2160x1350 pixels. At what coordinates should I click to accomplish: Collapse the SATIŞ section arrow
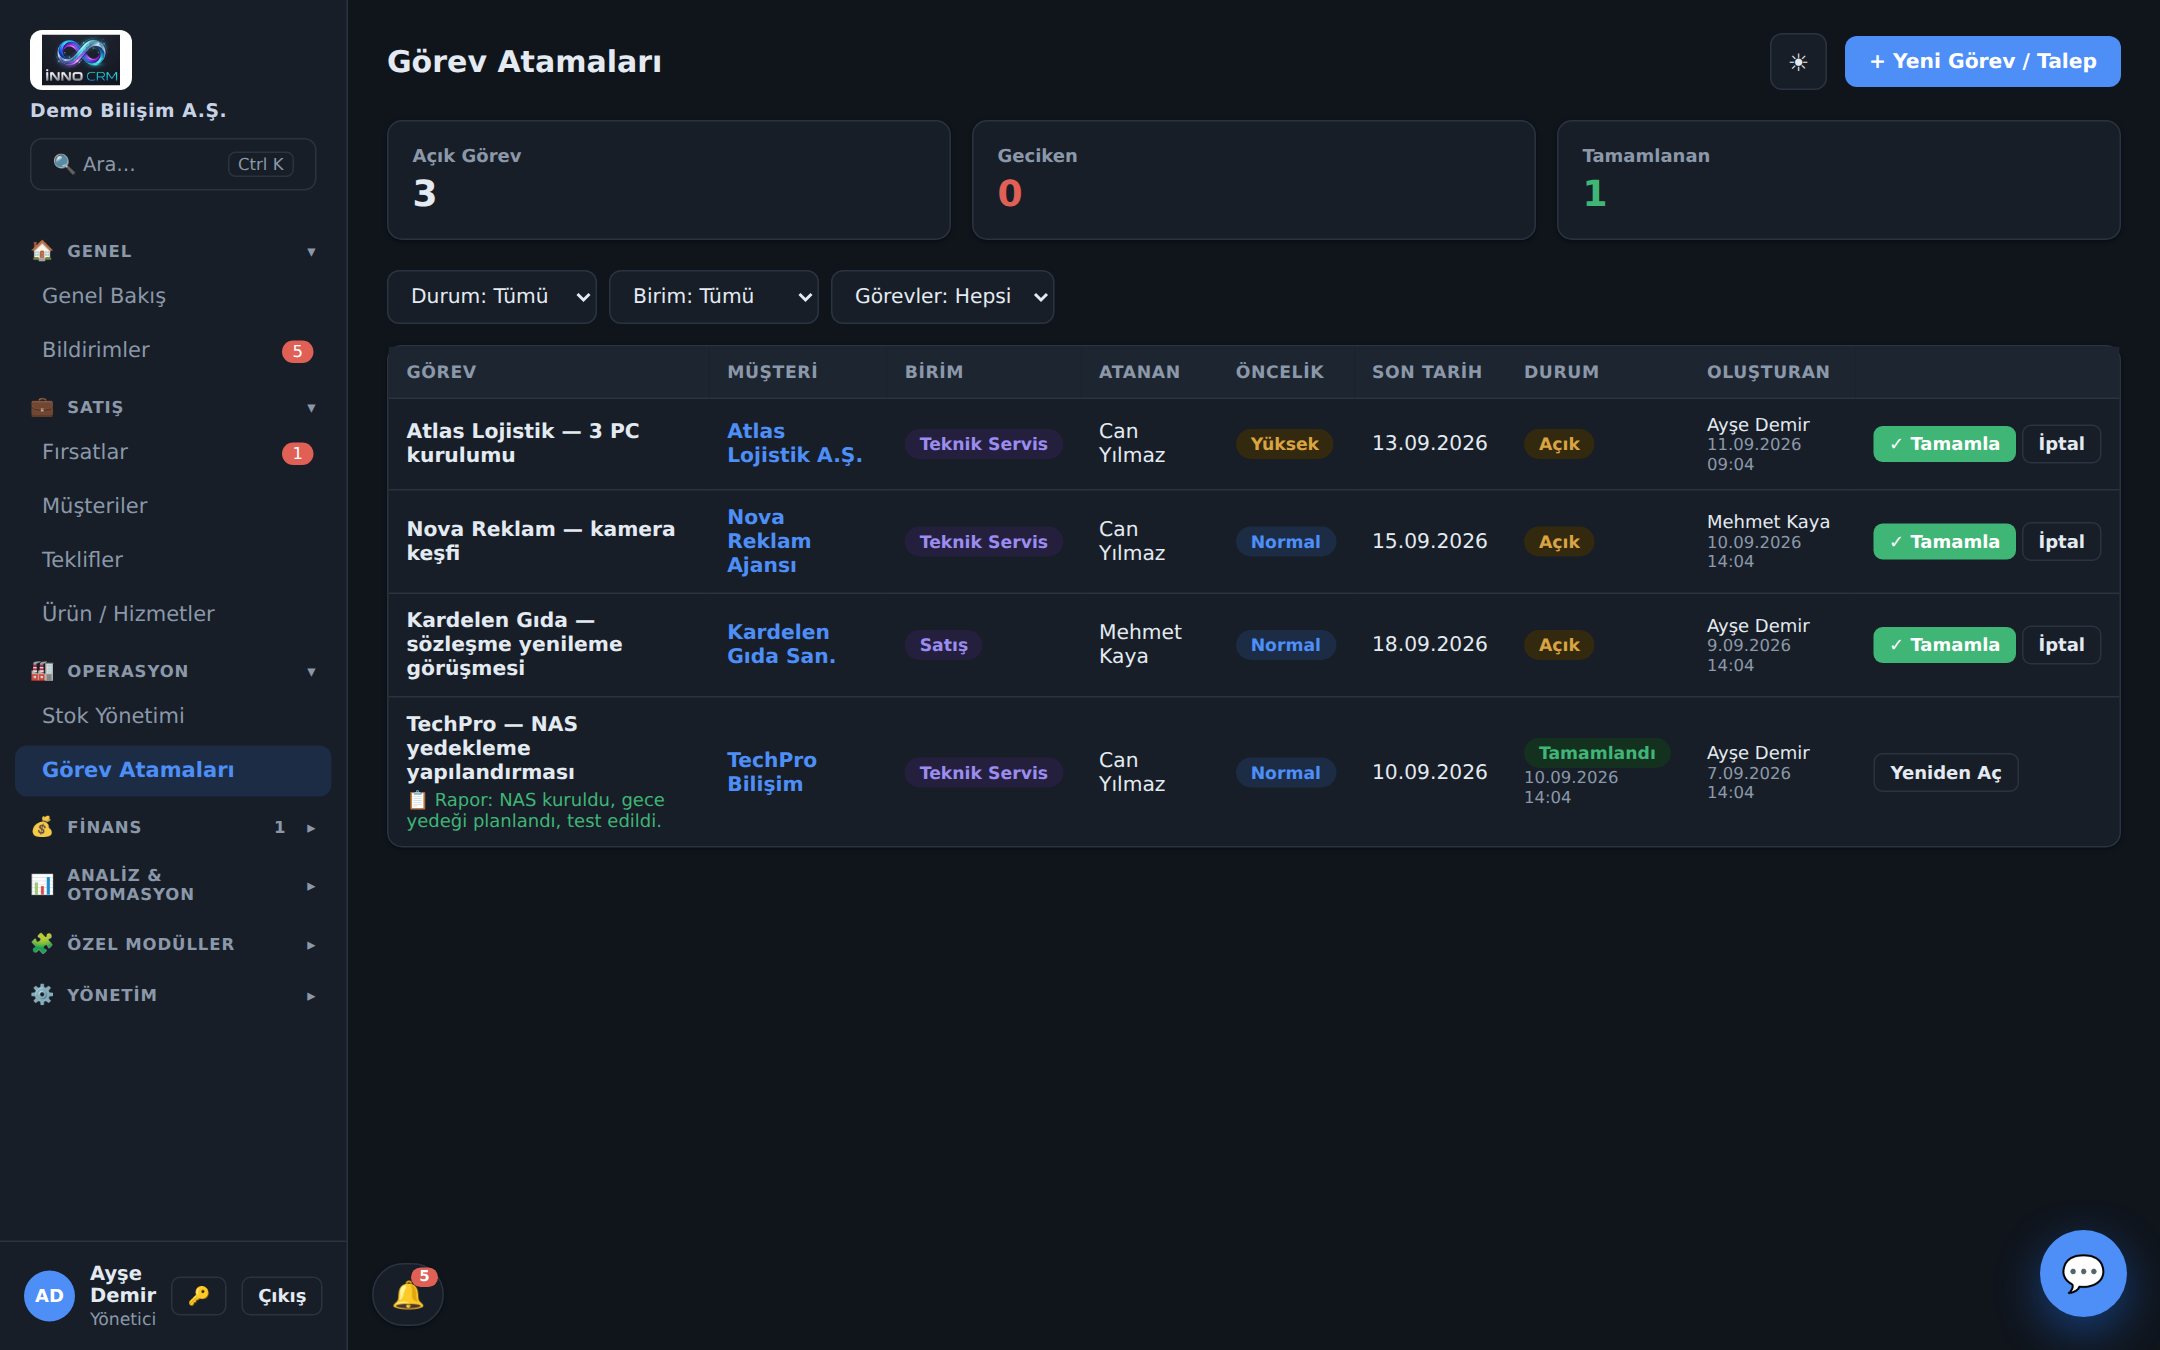point(311,408)
